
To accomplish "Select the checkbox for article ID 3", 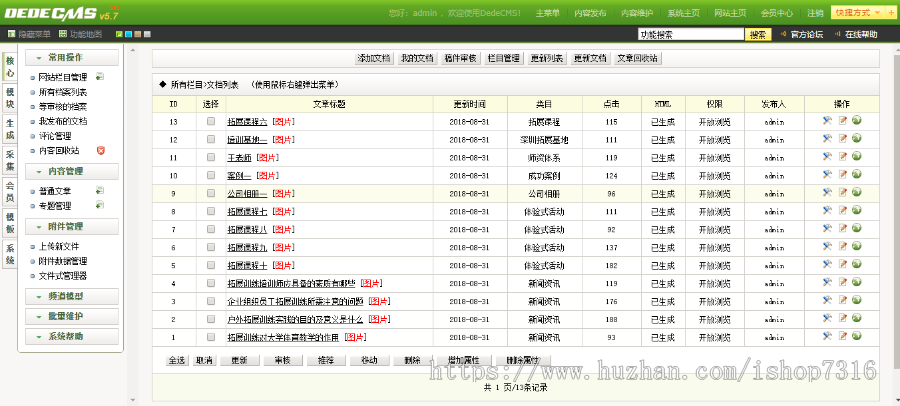I will pos(211,300).
